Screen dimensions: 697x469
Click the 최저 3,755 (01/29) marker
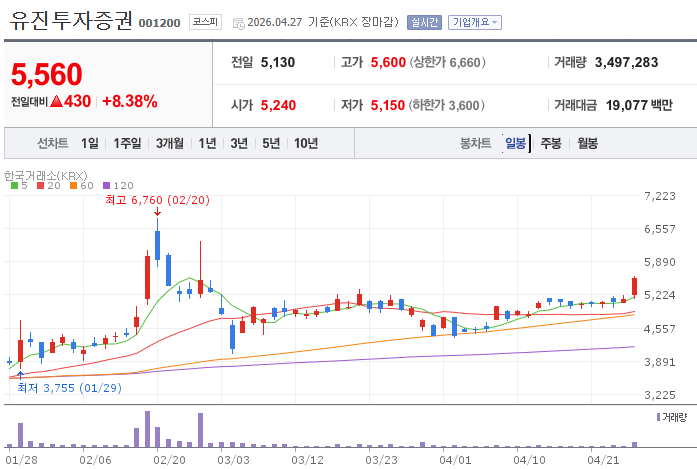point(69,388)
